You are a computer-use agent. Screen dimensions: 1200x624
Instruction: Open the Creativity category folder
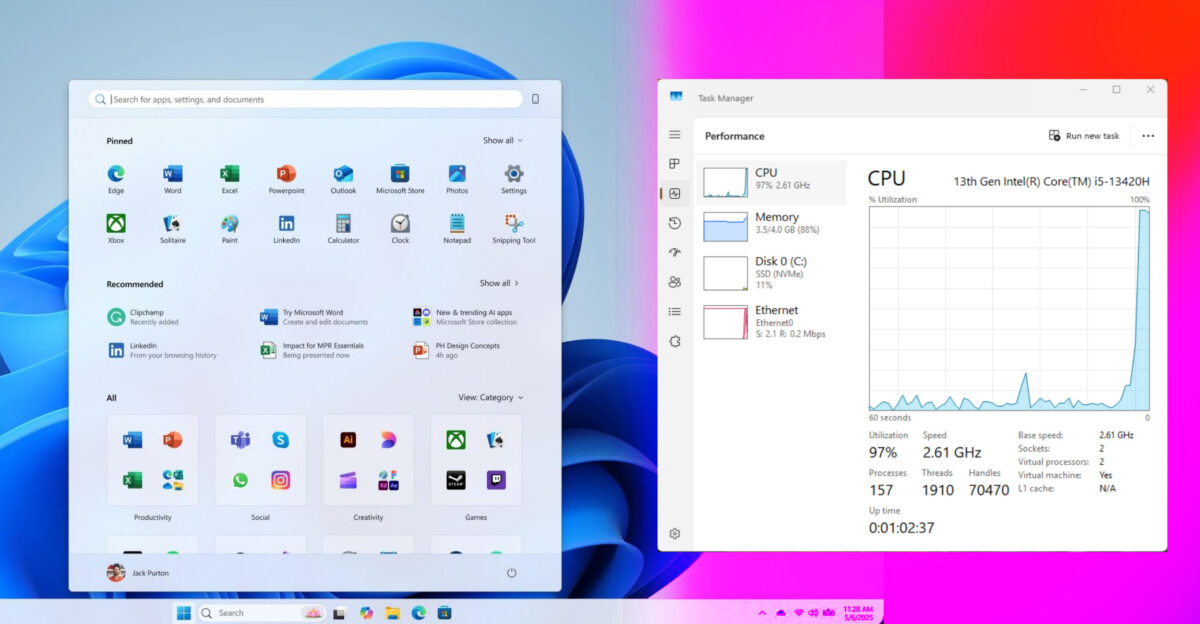pyautogui.click(x=368, y=460)
